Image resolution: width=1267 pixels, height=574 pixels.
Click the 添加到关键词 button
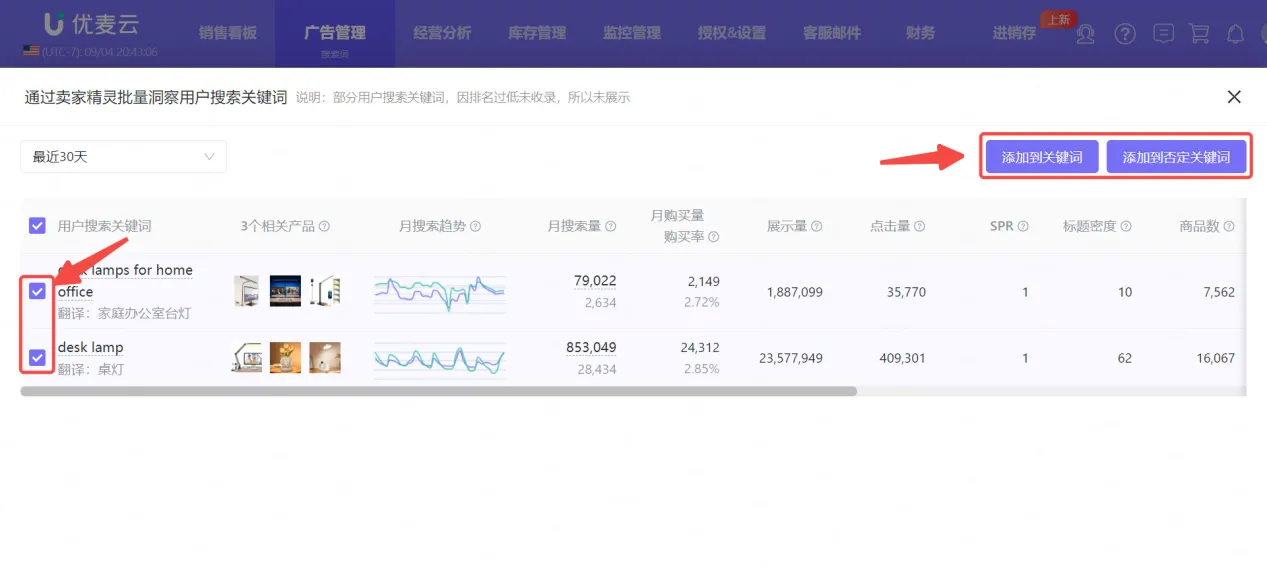click(1042, 157)
